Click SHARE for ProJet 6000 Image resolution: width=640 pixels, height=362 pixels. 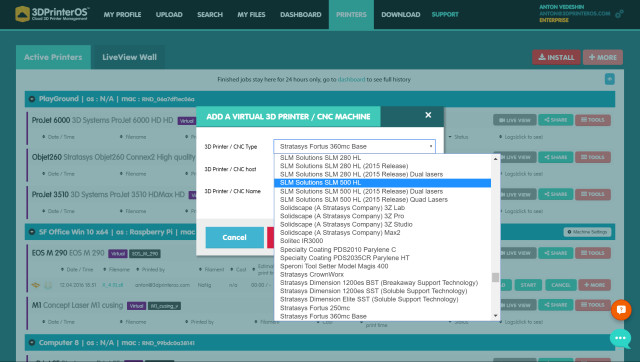(556, 120)
